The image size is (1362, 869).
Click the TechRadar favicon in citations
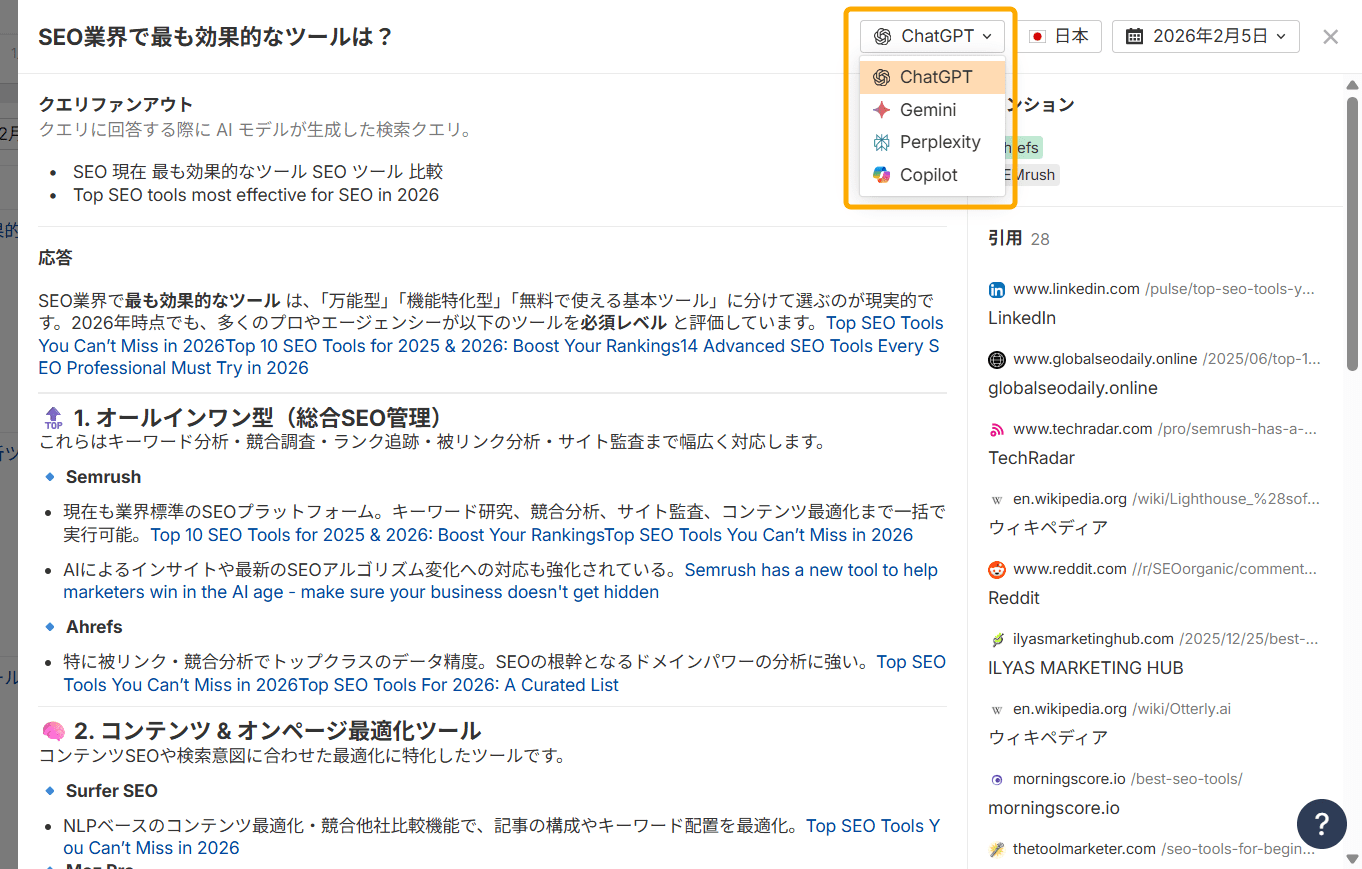996,429
